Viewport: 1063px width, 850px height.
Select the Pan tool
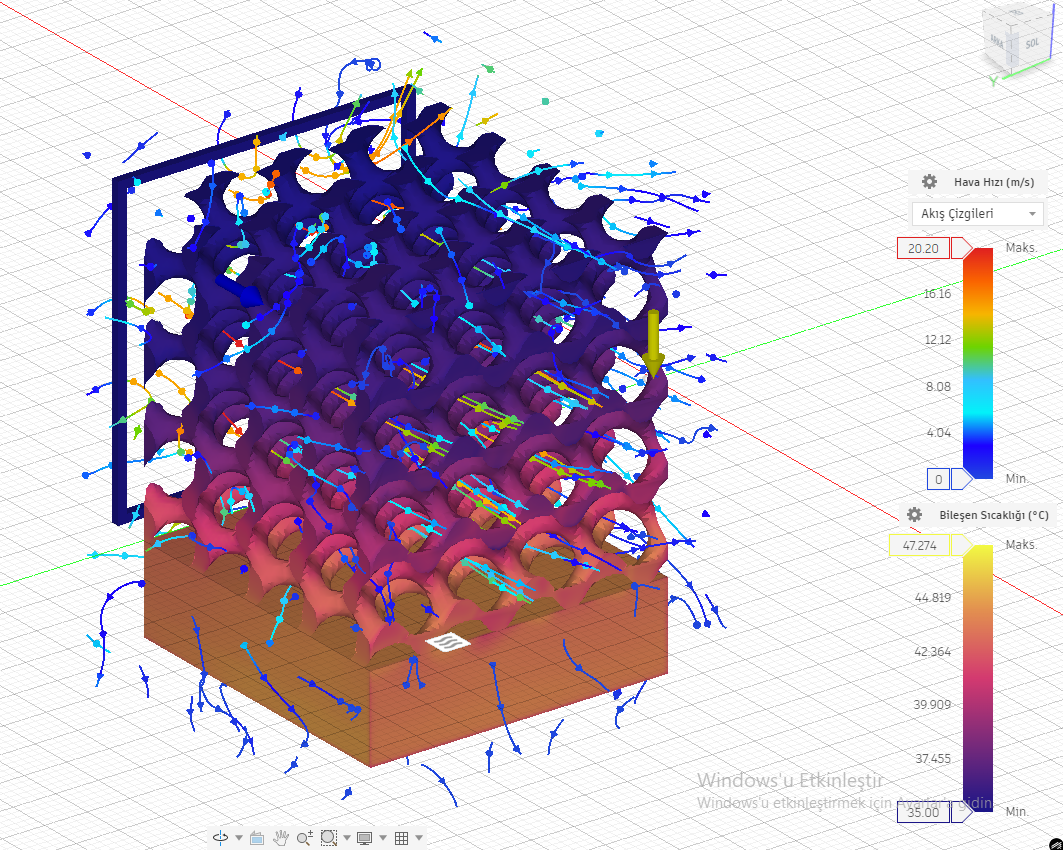281,838
